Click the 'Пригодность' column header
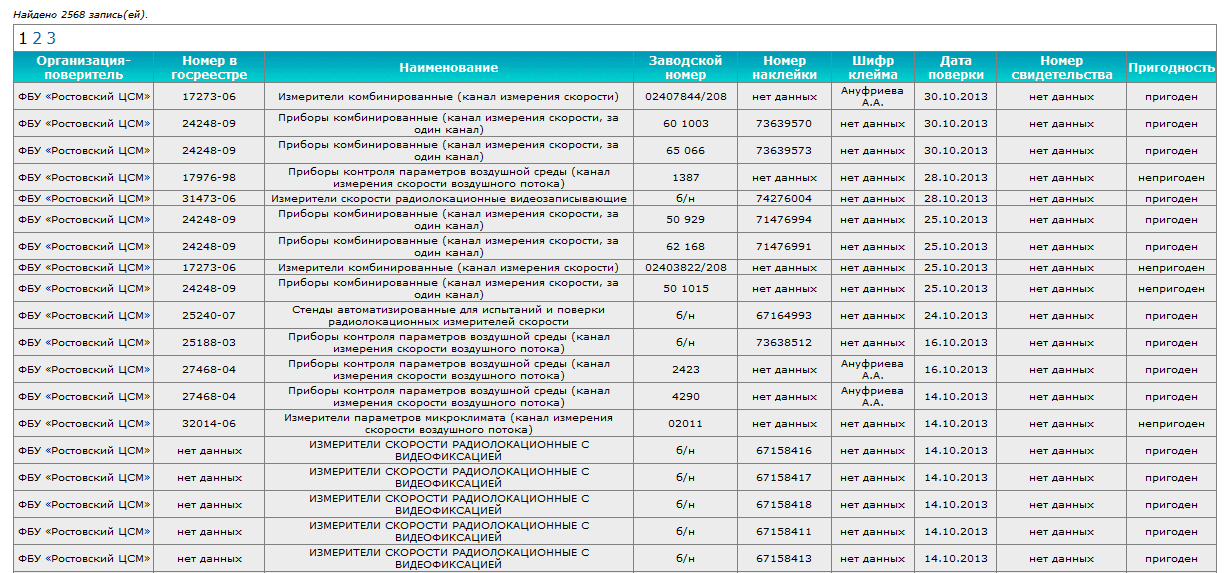Screen dimensions: 1225x573 (x=1171, y=67)
